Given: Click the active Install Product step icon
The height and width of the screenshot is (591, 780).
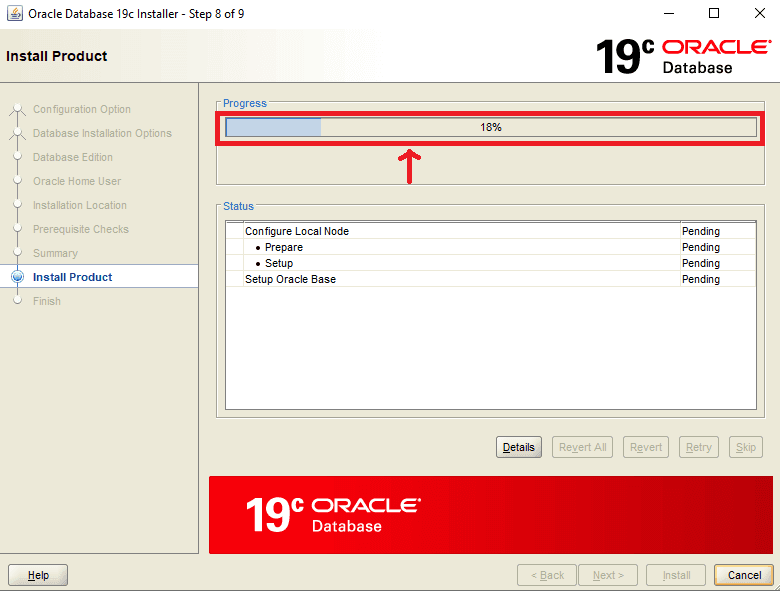Looking at the screenshot, I should (17, 277).
